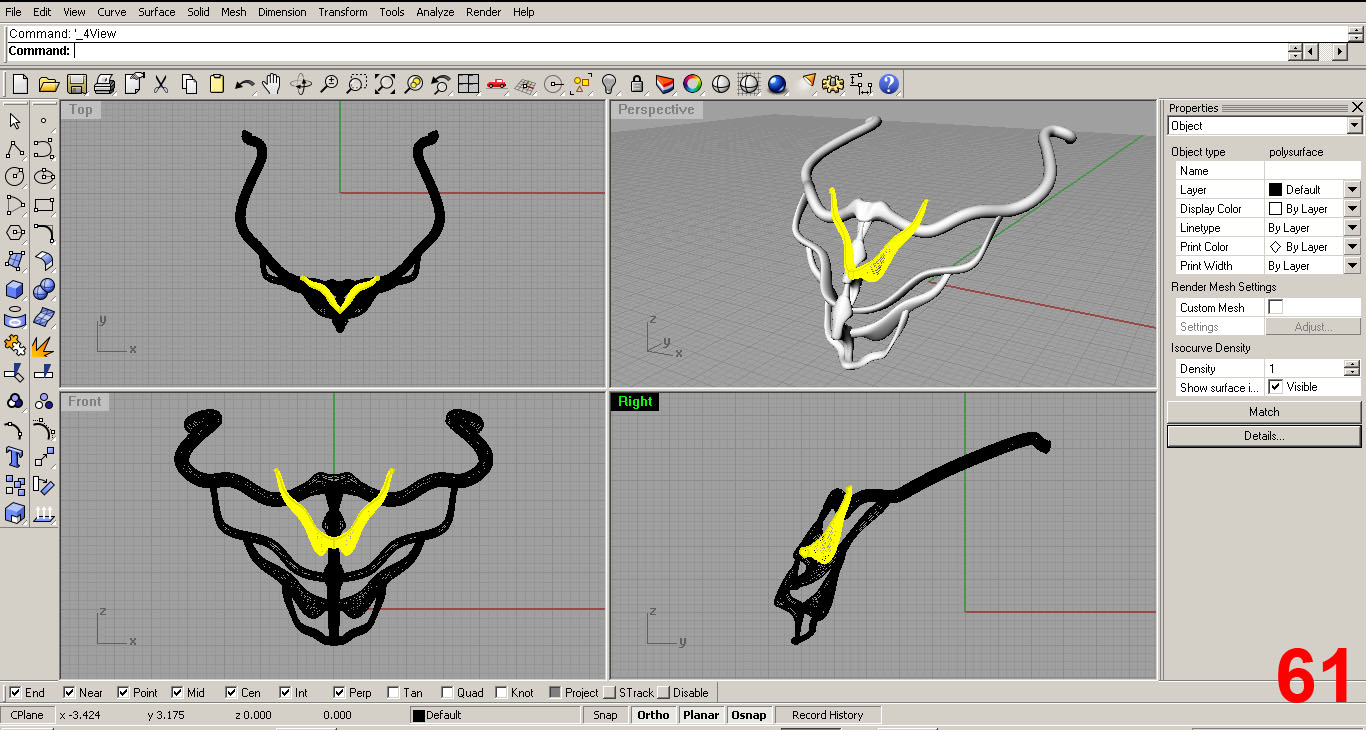Open the Right viewport title menu
This screenshot has width=1366, height=730.
pyautogui.click(x=635, y=401)
